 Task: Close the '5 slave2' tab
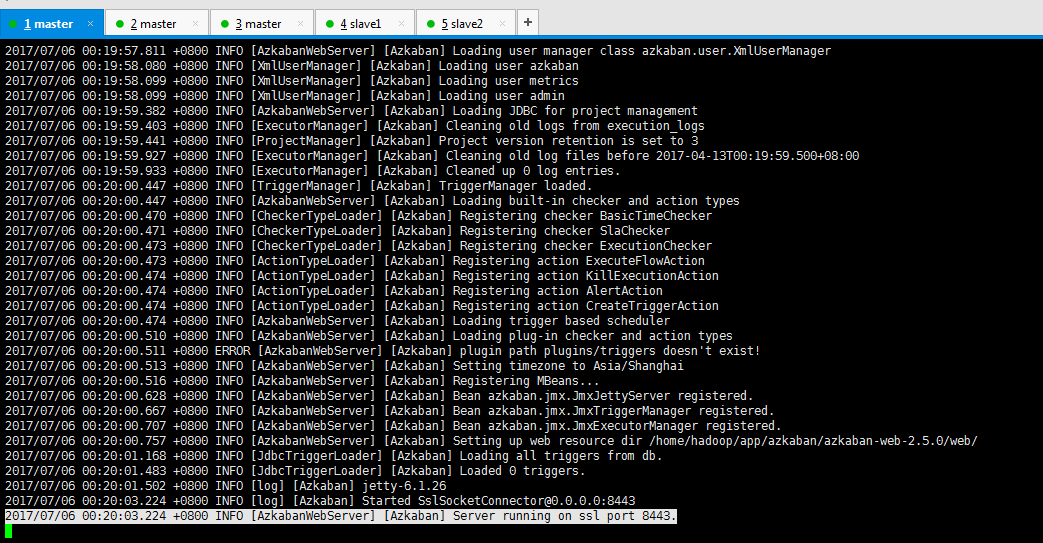point(503,23)
